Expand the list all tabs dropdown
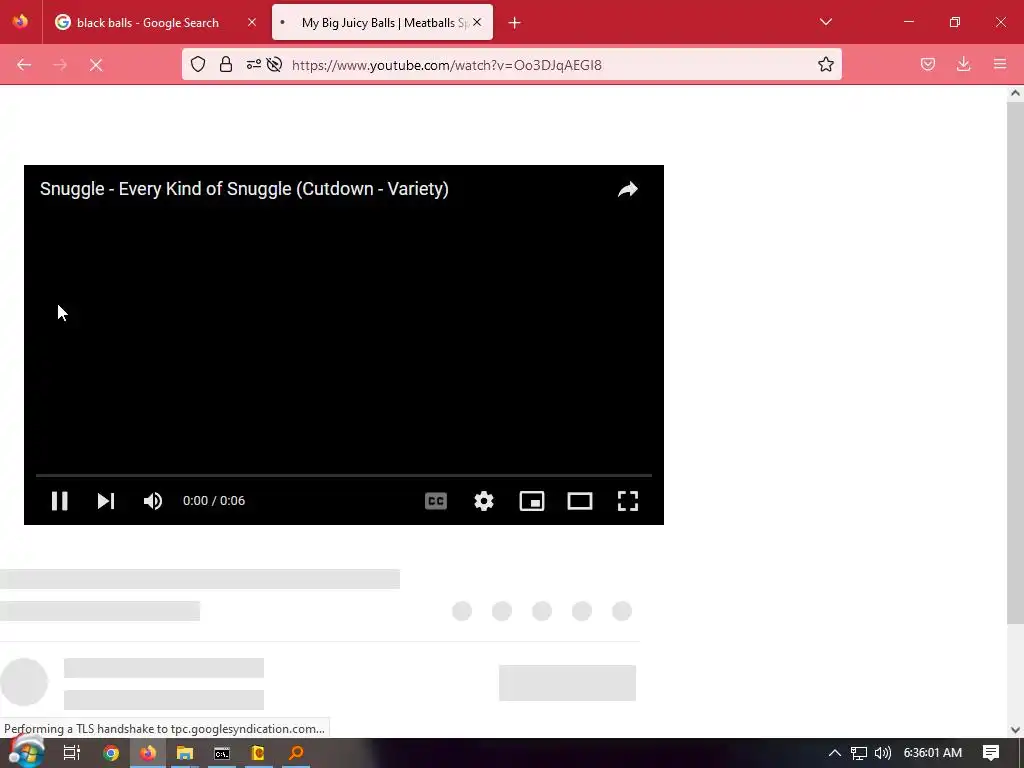The height and width of the screenshot is (768, 1024). click(x=826, y=22)
